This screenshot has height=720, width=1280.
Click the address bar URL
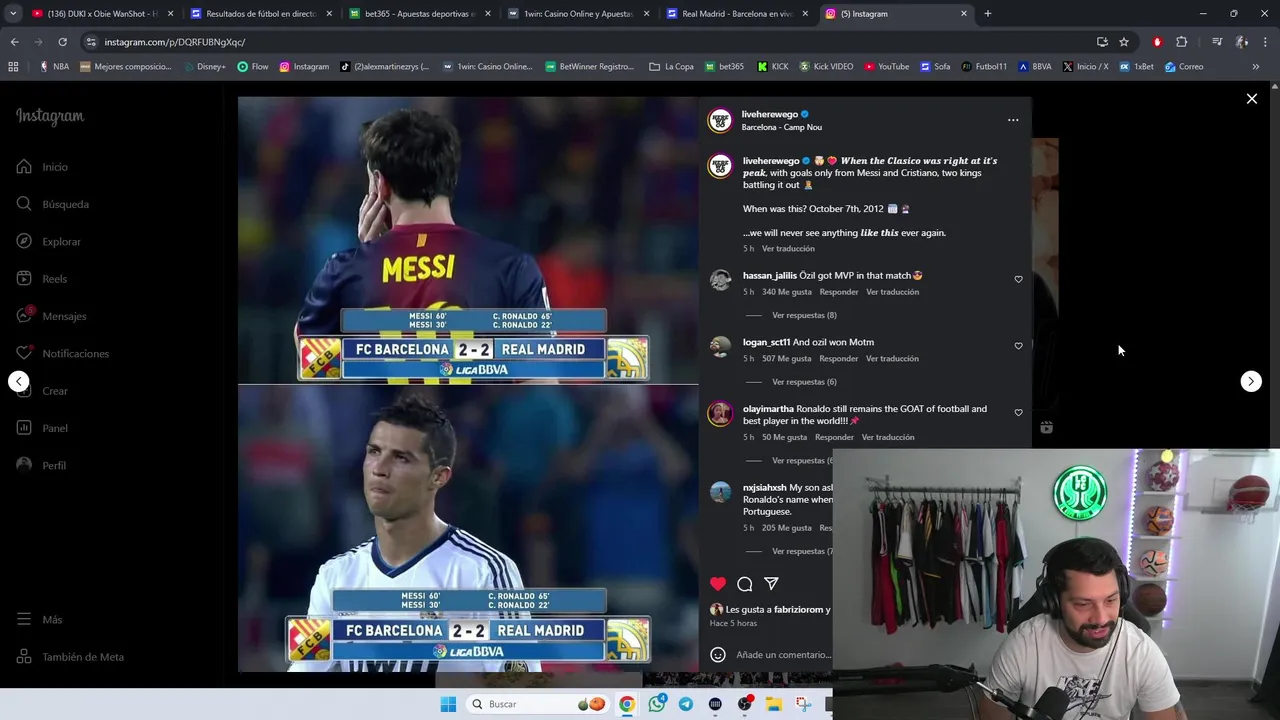(175, 42)
